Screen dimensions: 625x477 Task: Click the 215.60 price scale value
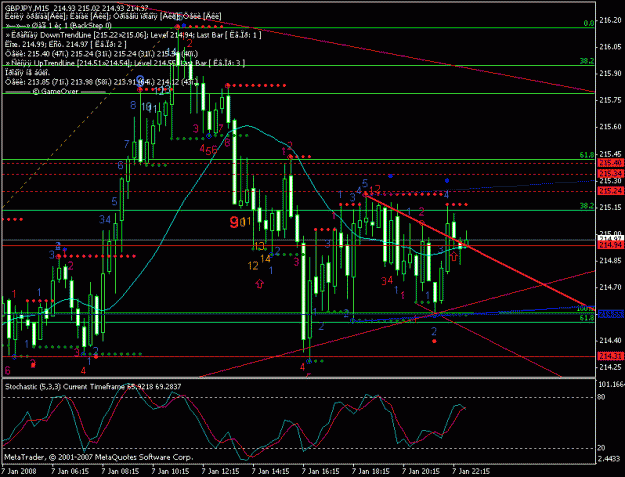click(x=610, y=127)
